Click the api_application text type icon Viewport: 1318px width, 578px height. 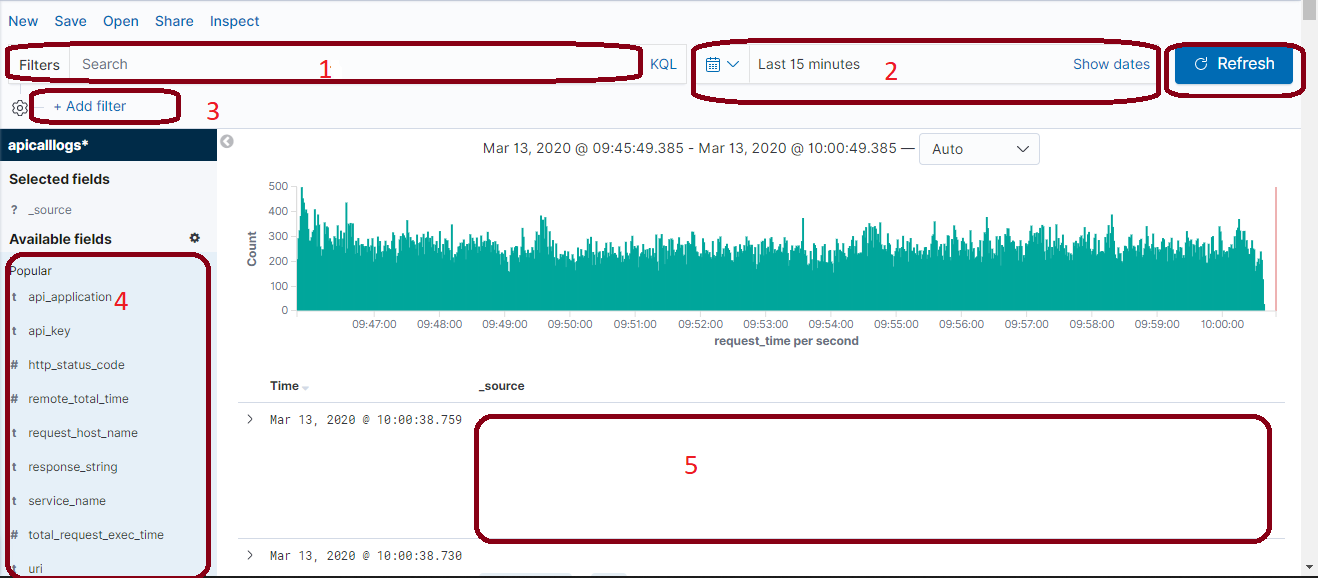14,297
